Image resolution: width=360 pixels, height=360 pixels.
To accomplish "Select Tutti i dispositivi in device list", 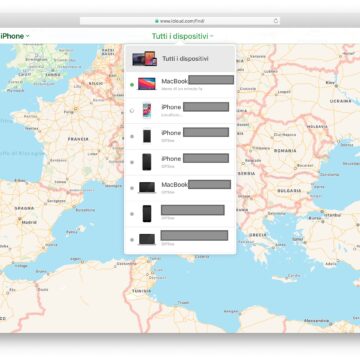I will (180, 59).
